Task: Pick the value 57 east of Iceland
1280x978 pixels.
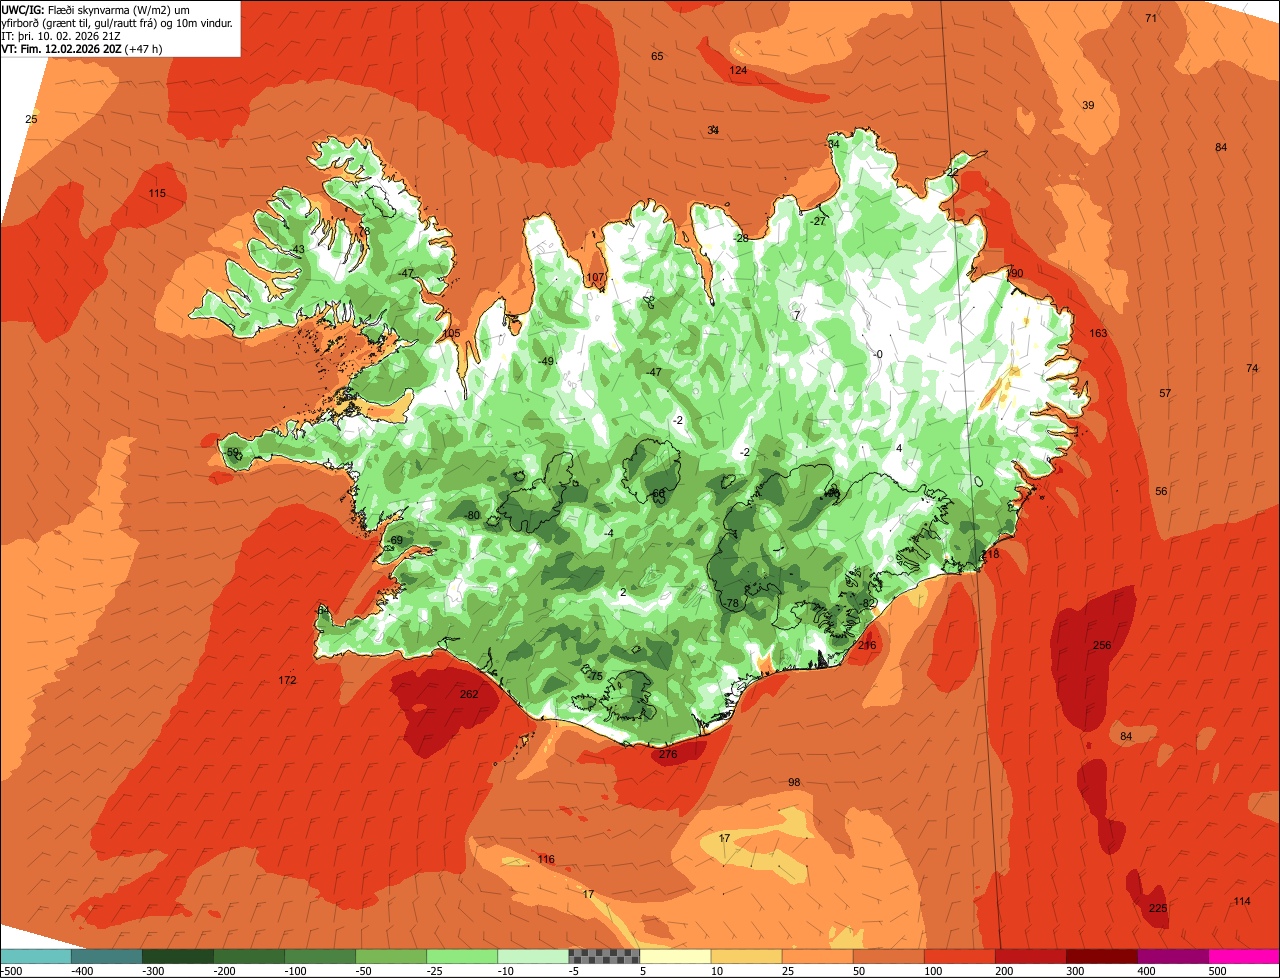Action: click(x=1165, y=393)
